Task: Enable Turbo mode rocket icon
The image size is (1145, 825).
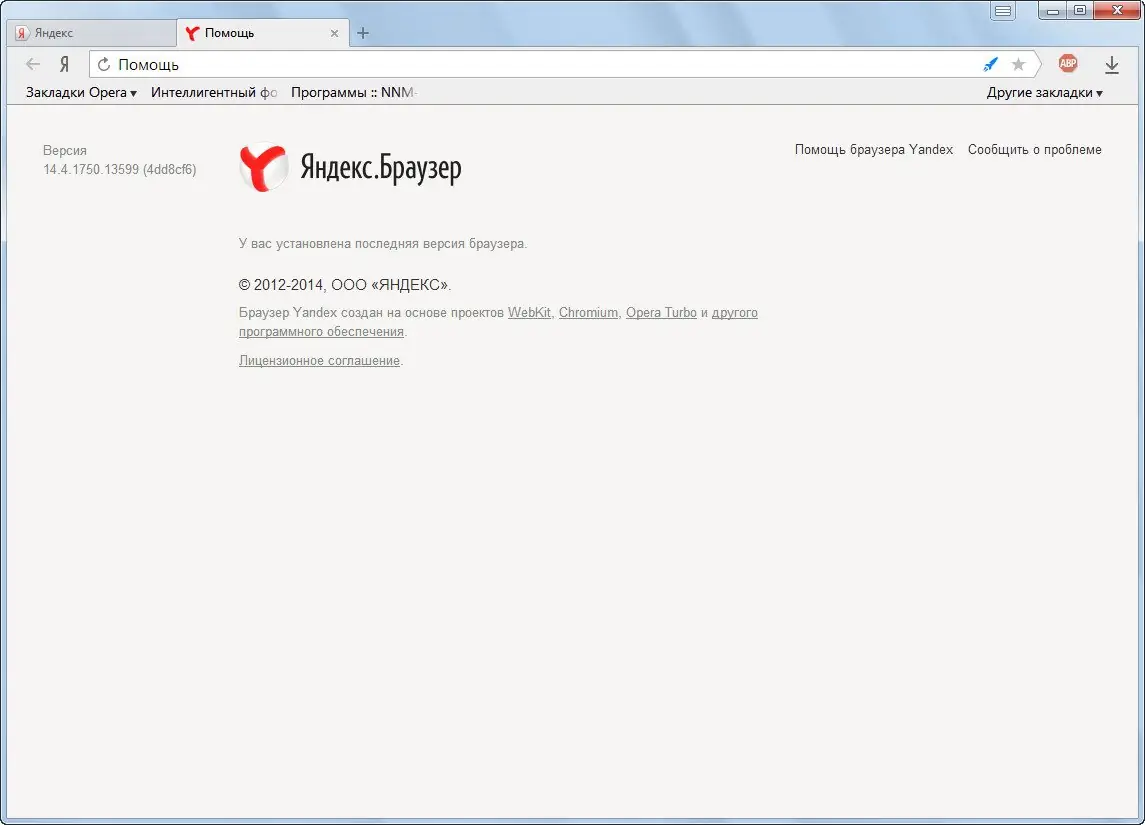Action: coord(990,64)
